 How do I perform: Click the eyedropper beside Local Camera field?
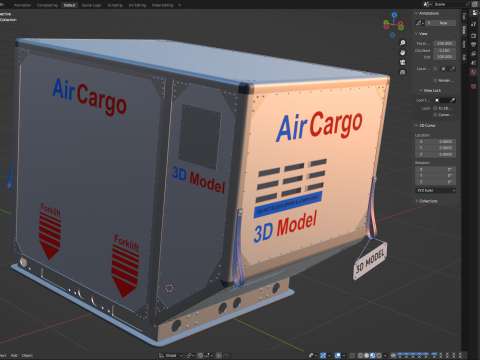452,69
